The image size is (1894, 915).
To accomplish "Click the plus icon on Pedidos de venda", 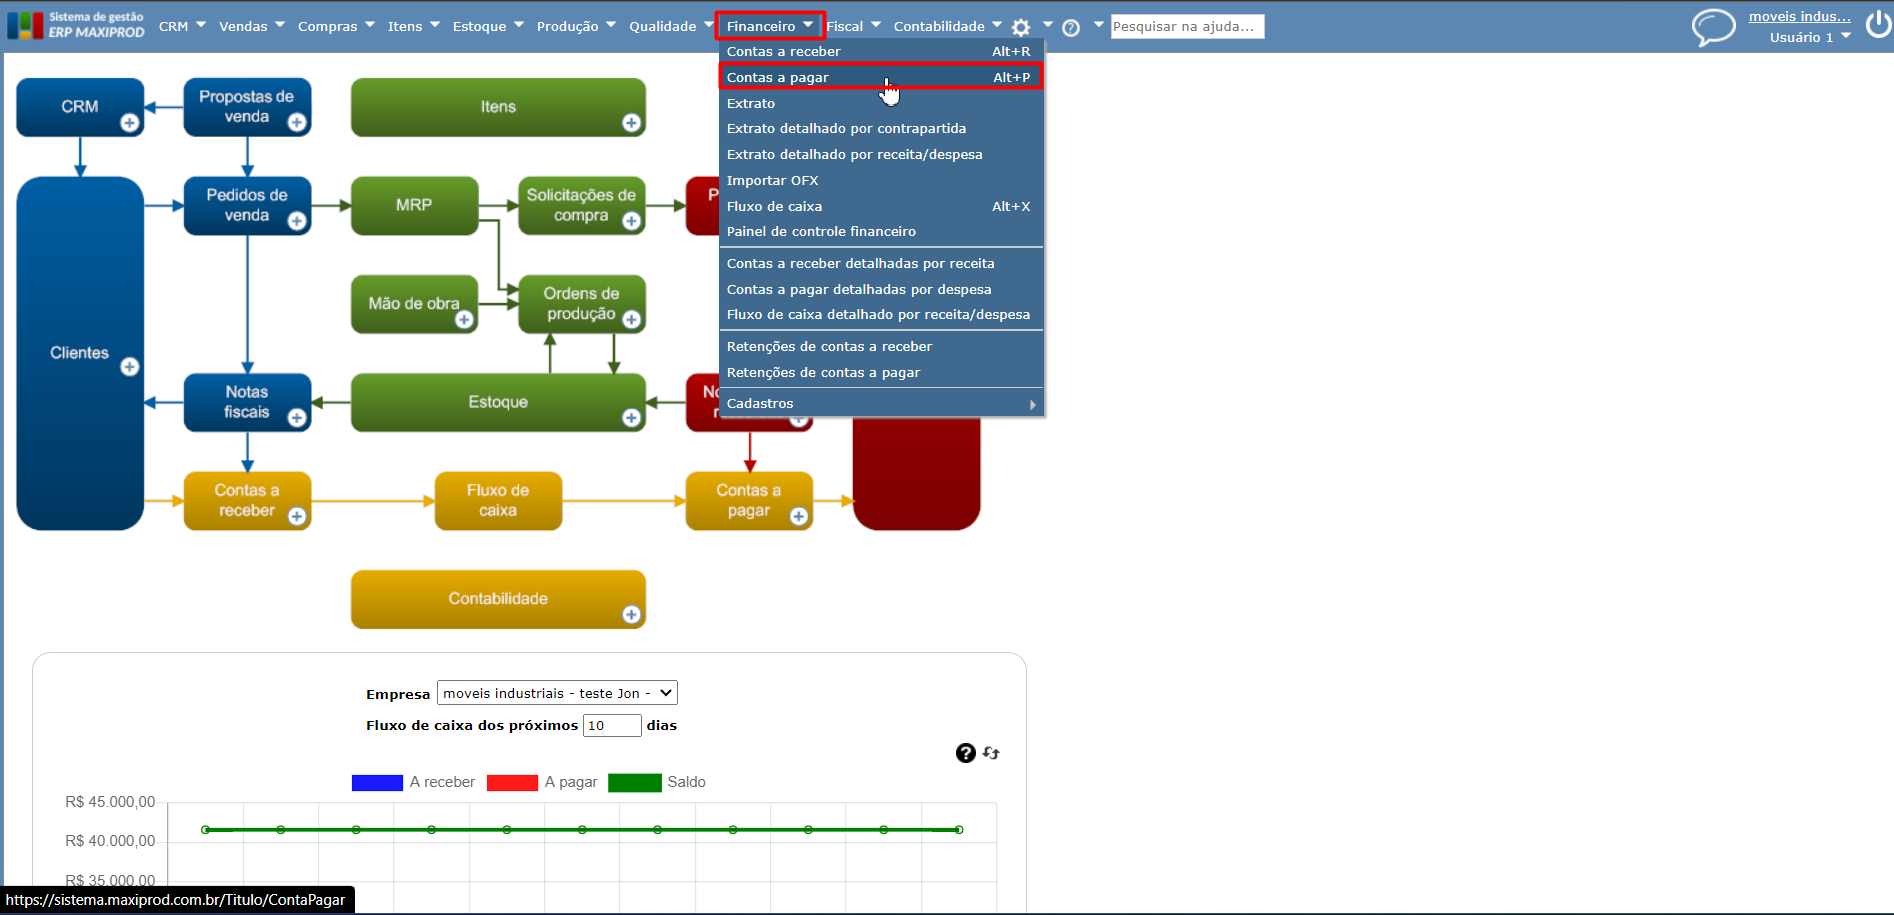I will click(x=297, y=221).
